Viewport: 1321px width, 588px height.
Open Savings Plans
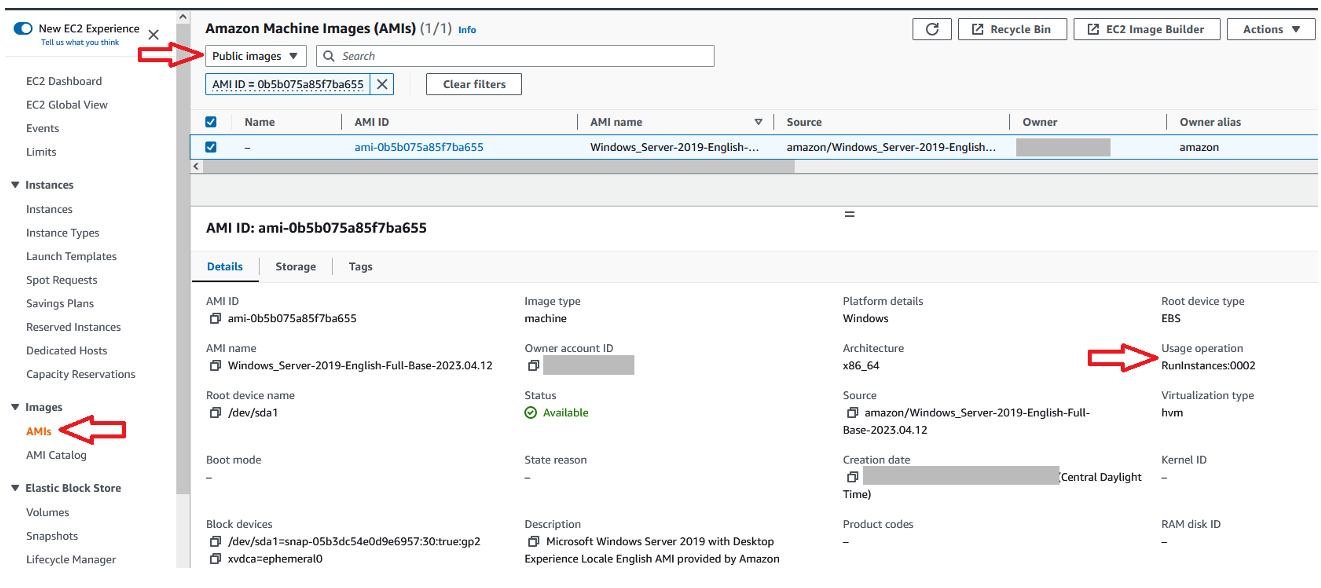tap(60, 303)
